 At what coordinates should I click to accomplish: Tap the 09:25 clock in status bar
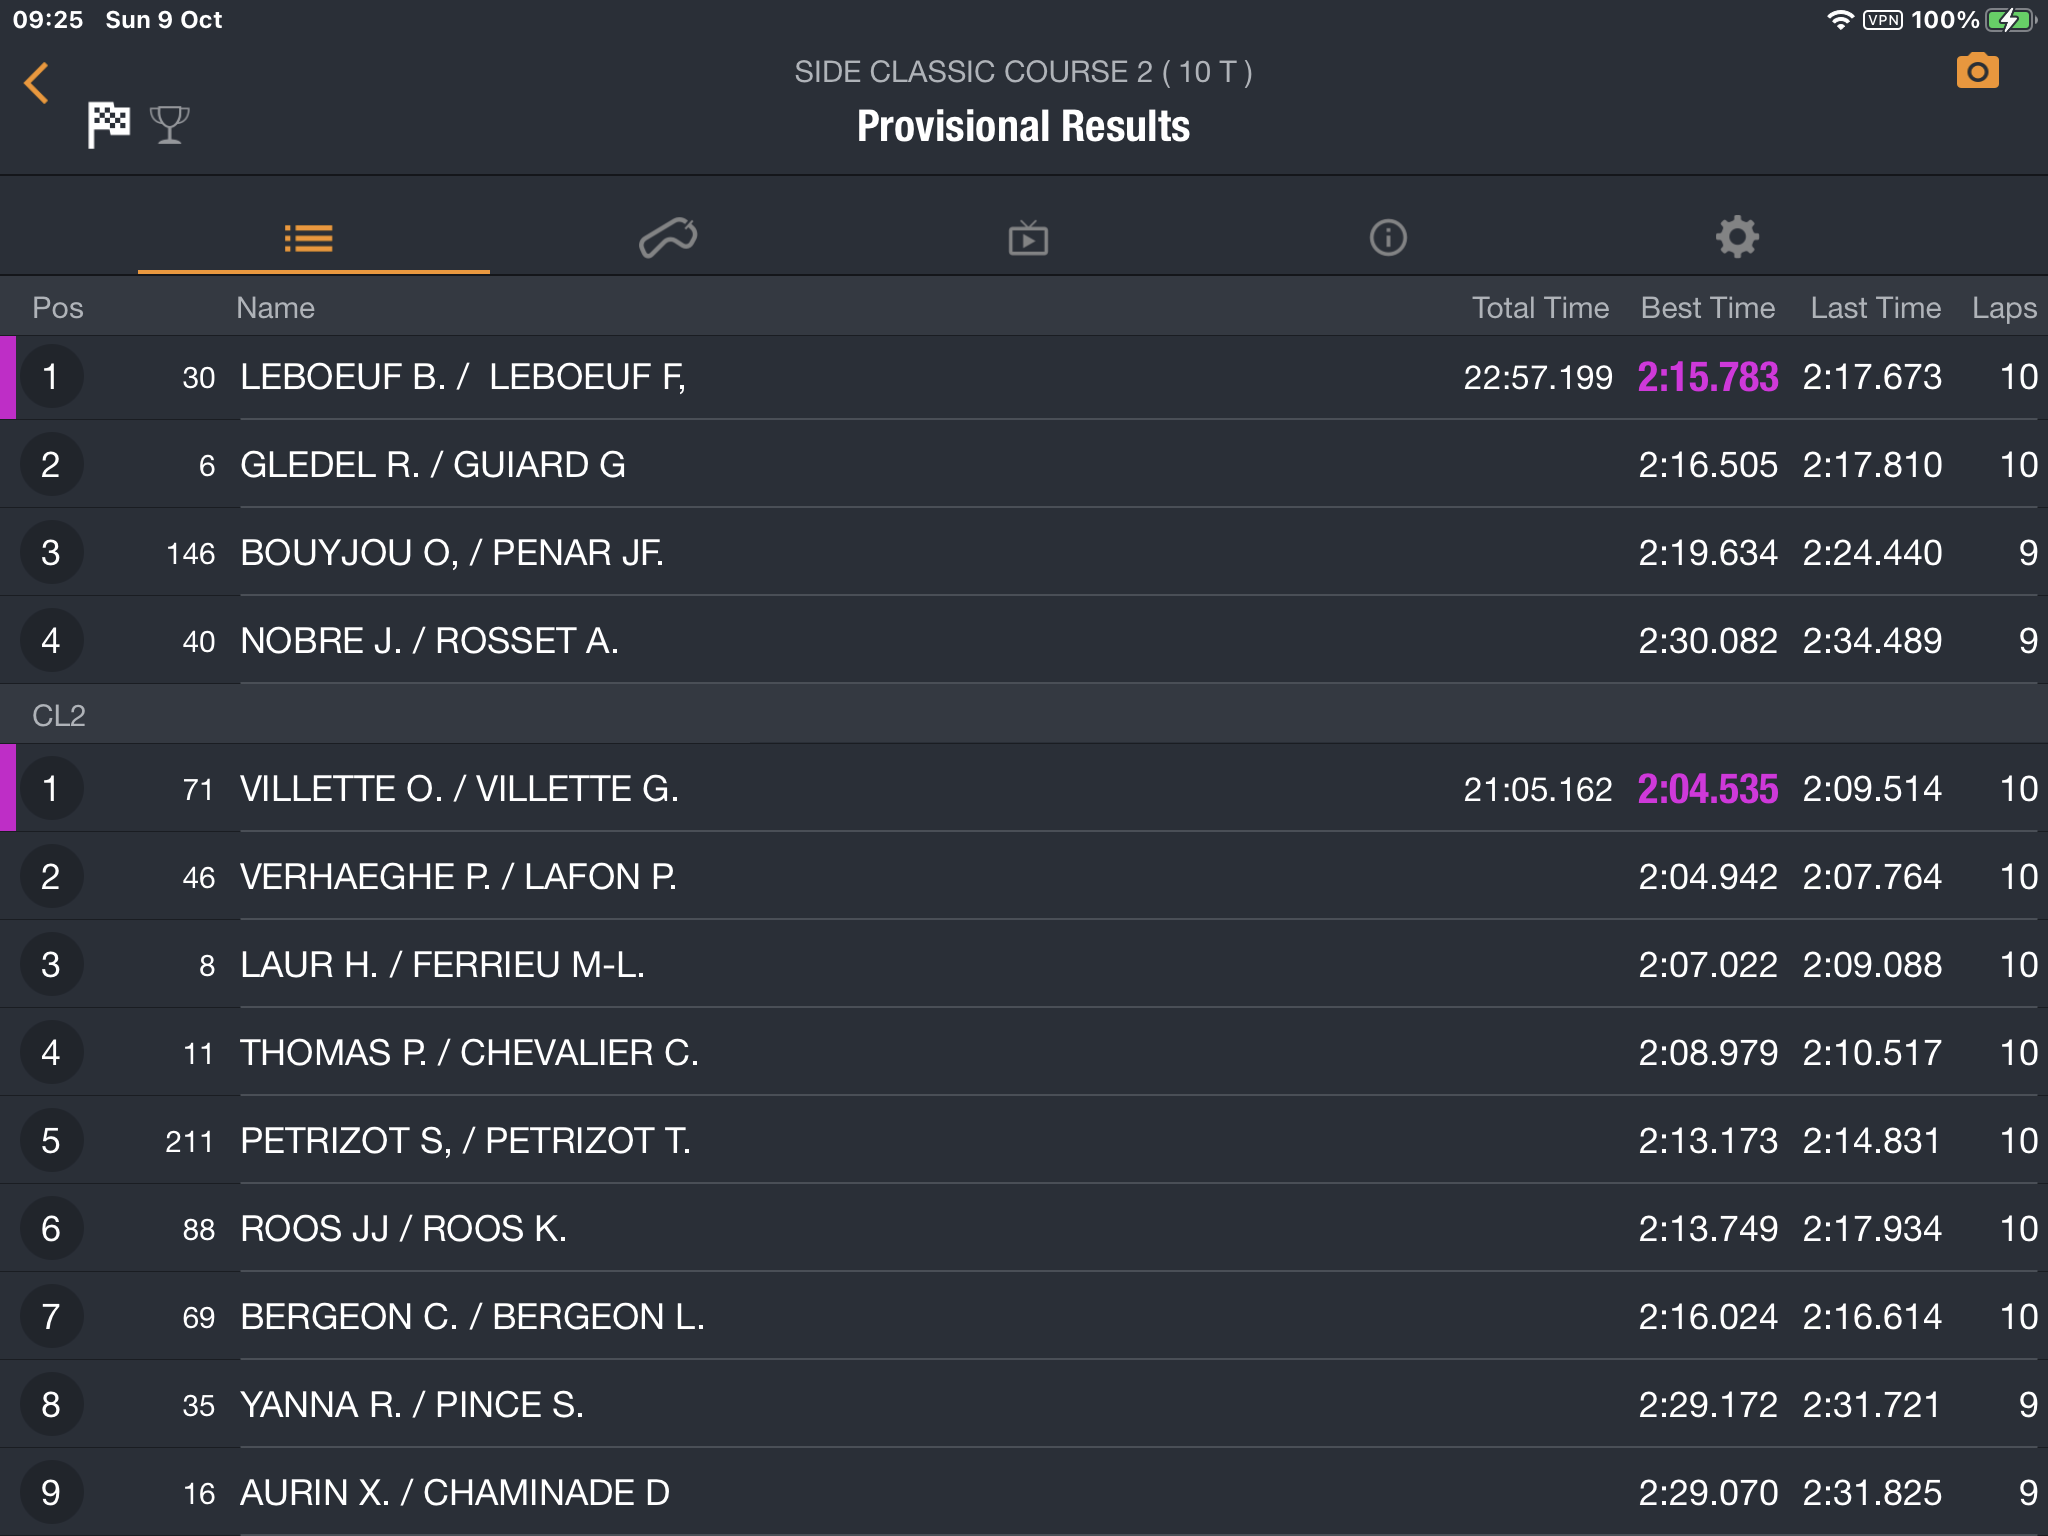point(48,20)
